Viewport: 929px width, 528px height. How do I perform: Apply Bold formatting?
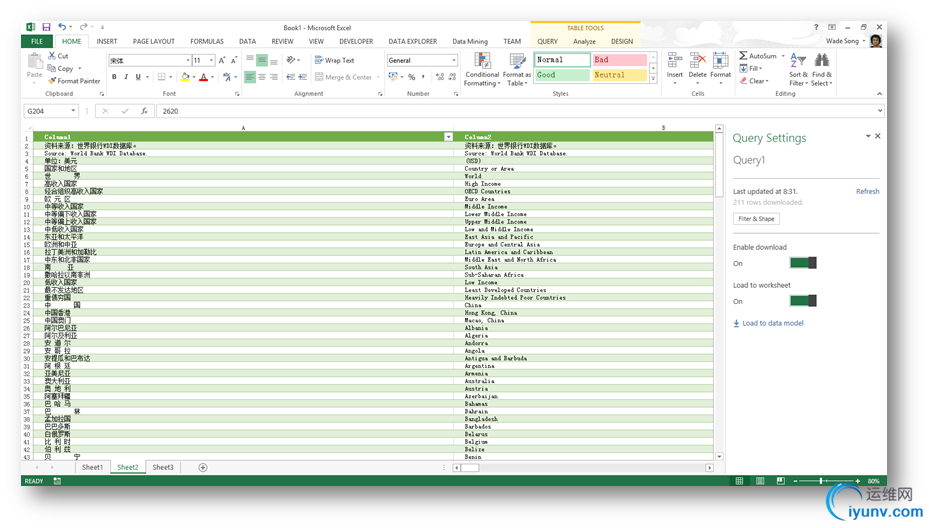coord(114,77)
